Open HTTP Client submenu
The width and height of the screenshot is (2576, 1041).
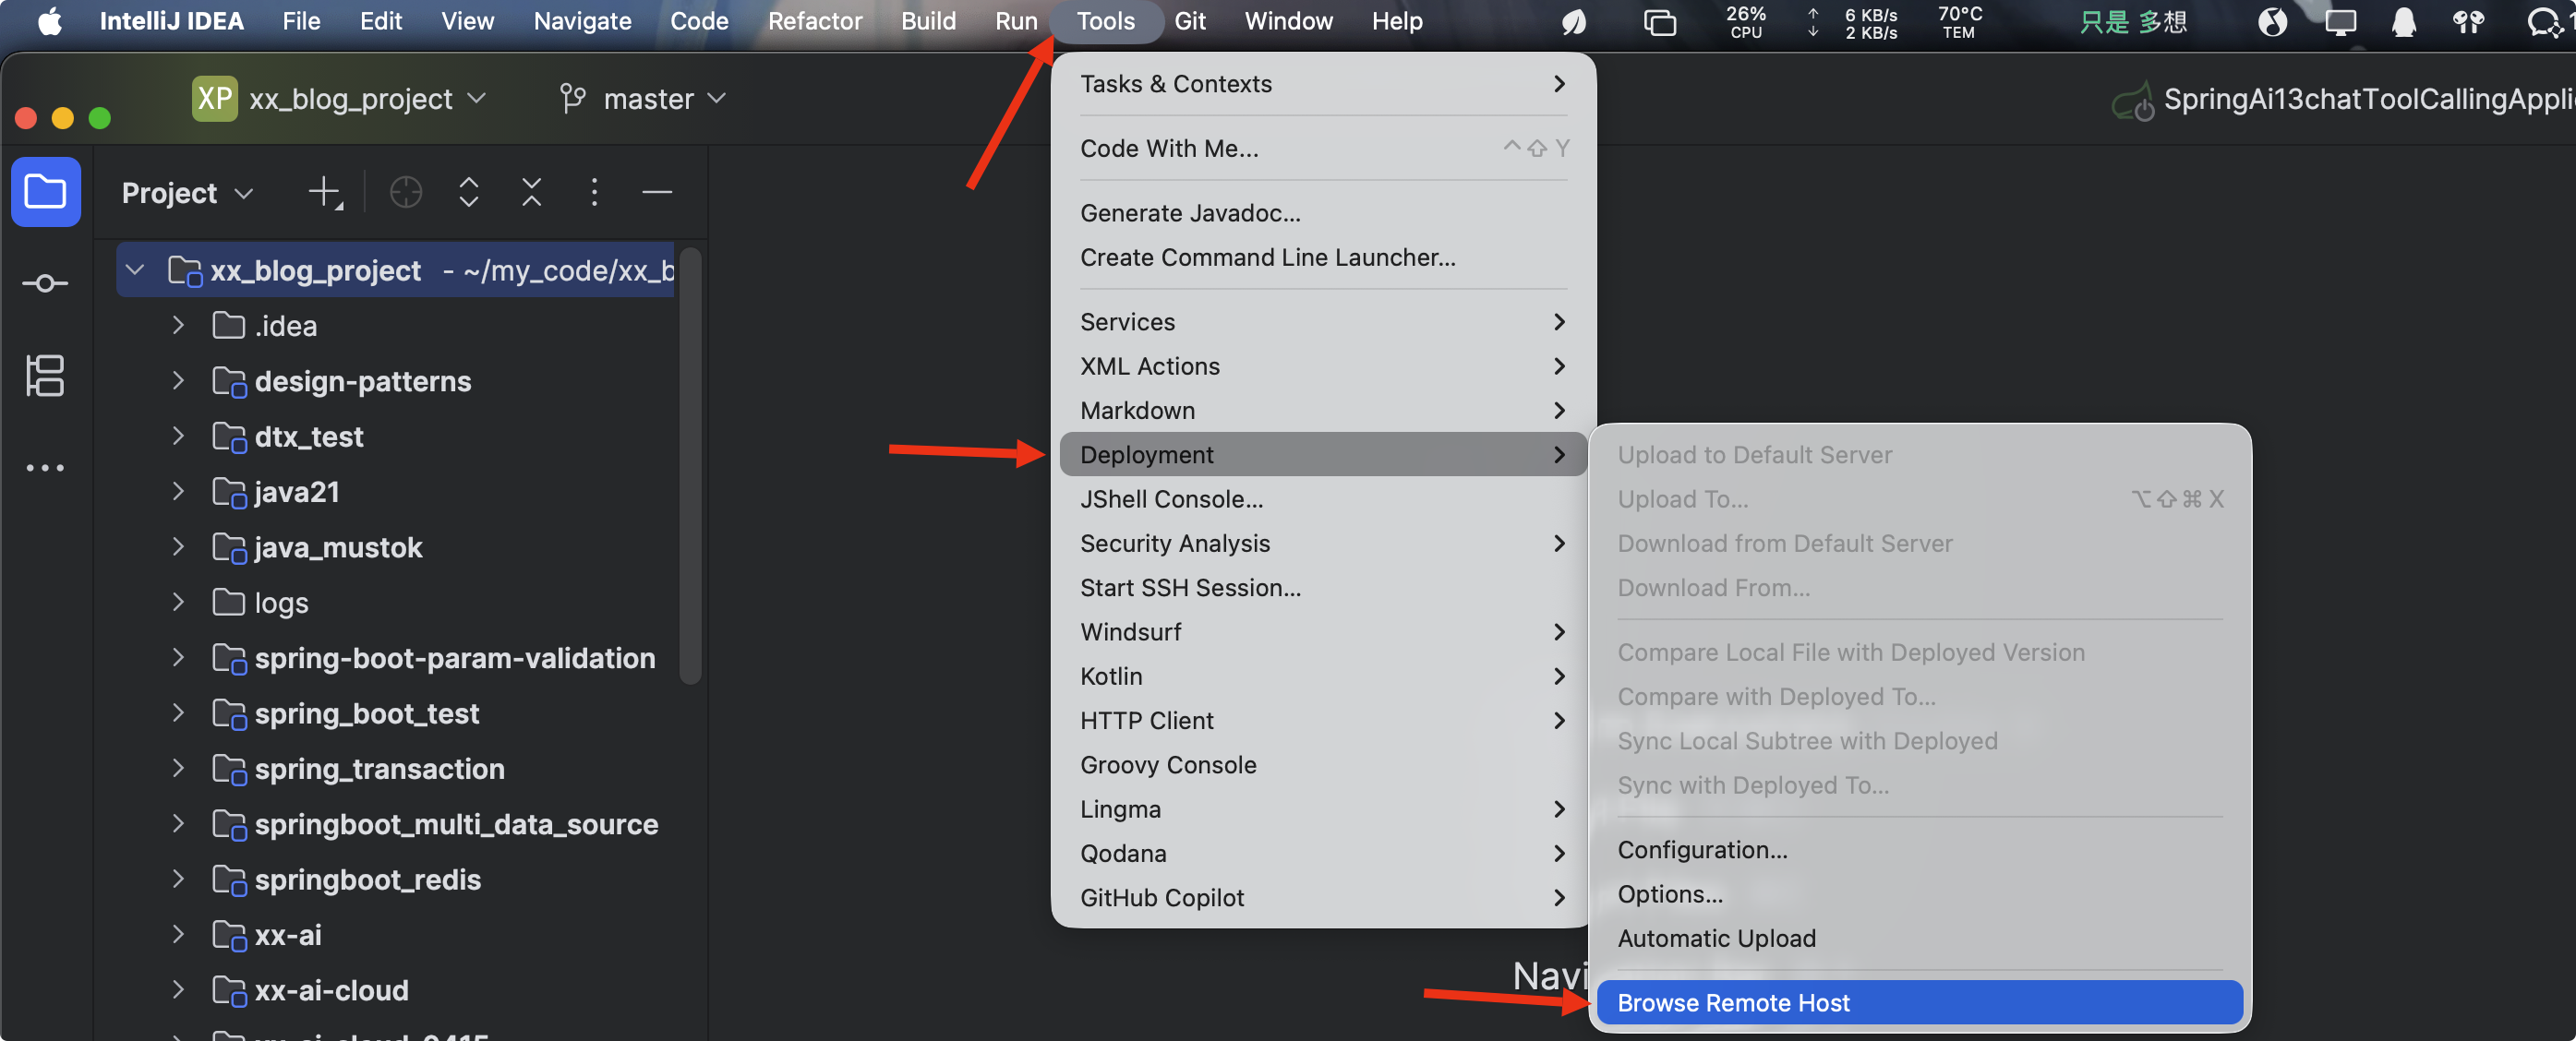tap(1322, 720)
